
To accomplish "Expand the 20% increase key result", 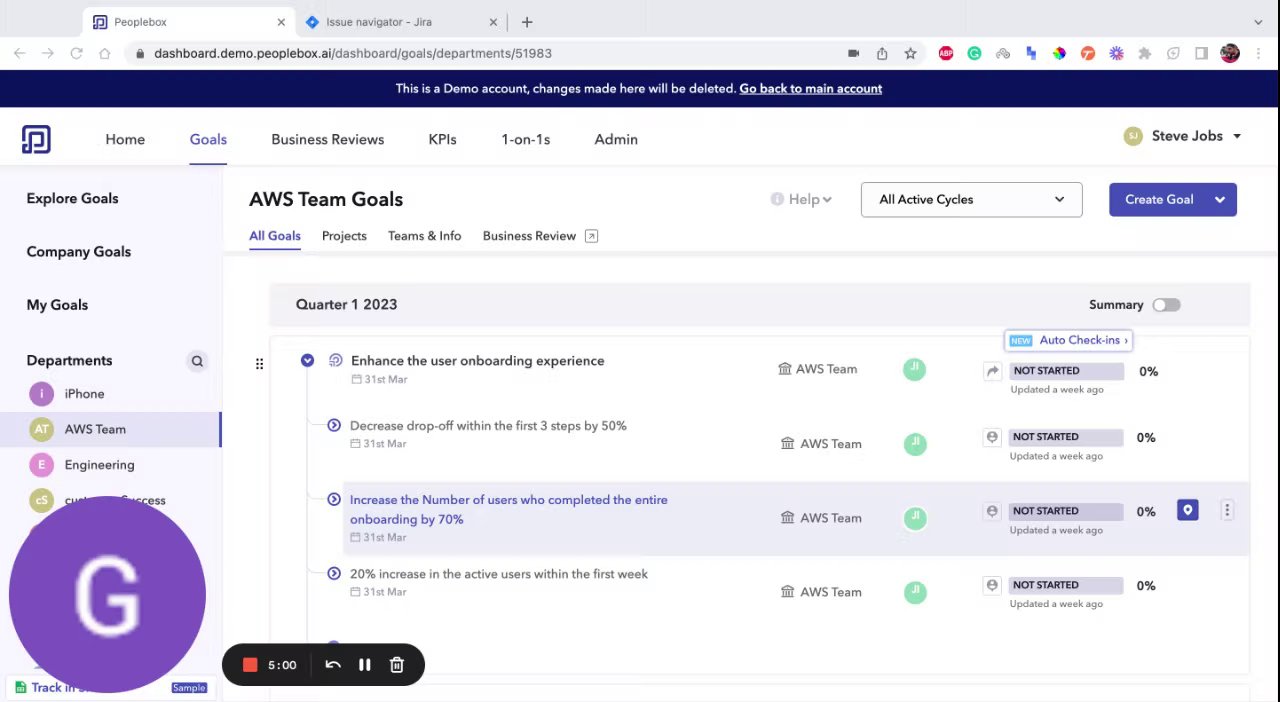I will [x=334, y=573].
